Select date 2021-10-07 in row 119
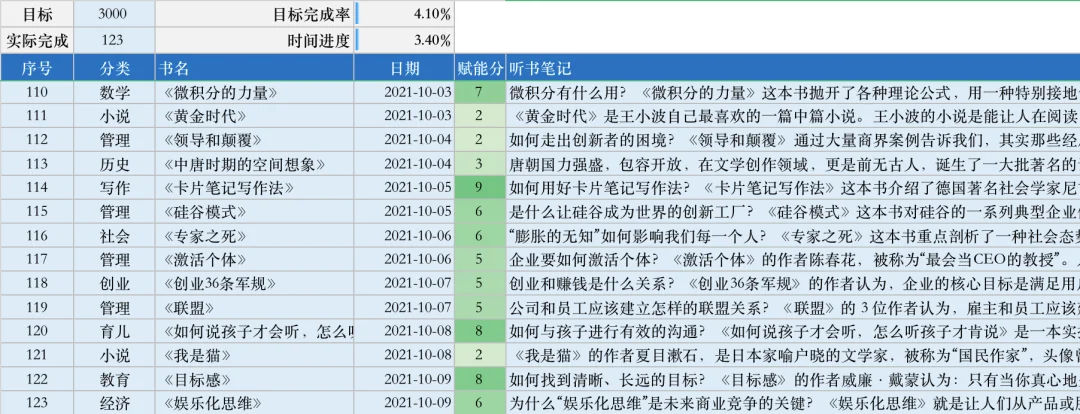Image resolution: width=1080 pixels, height=414 pixels. (x=404, y=308)
